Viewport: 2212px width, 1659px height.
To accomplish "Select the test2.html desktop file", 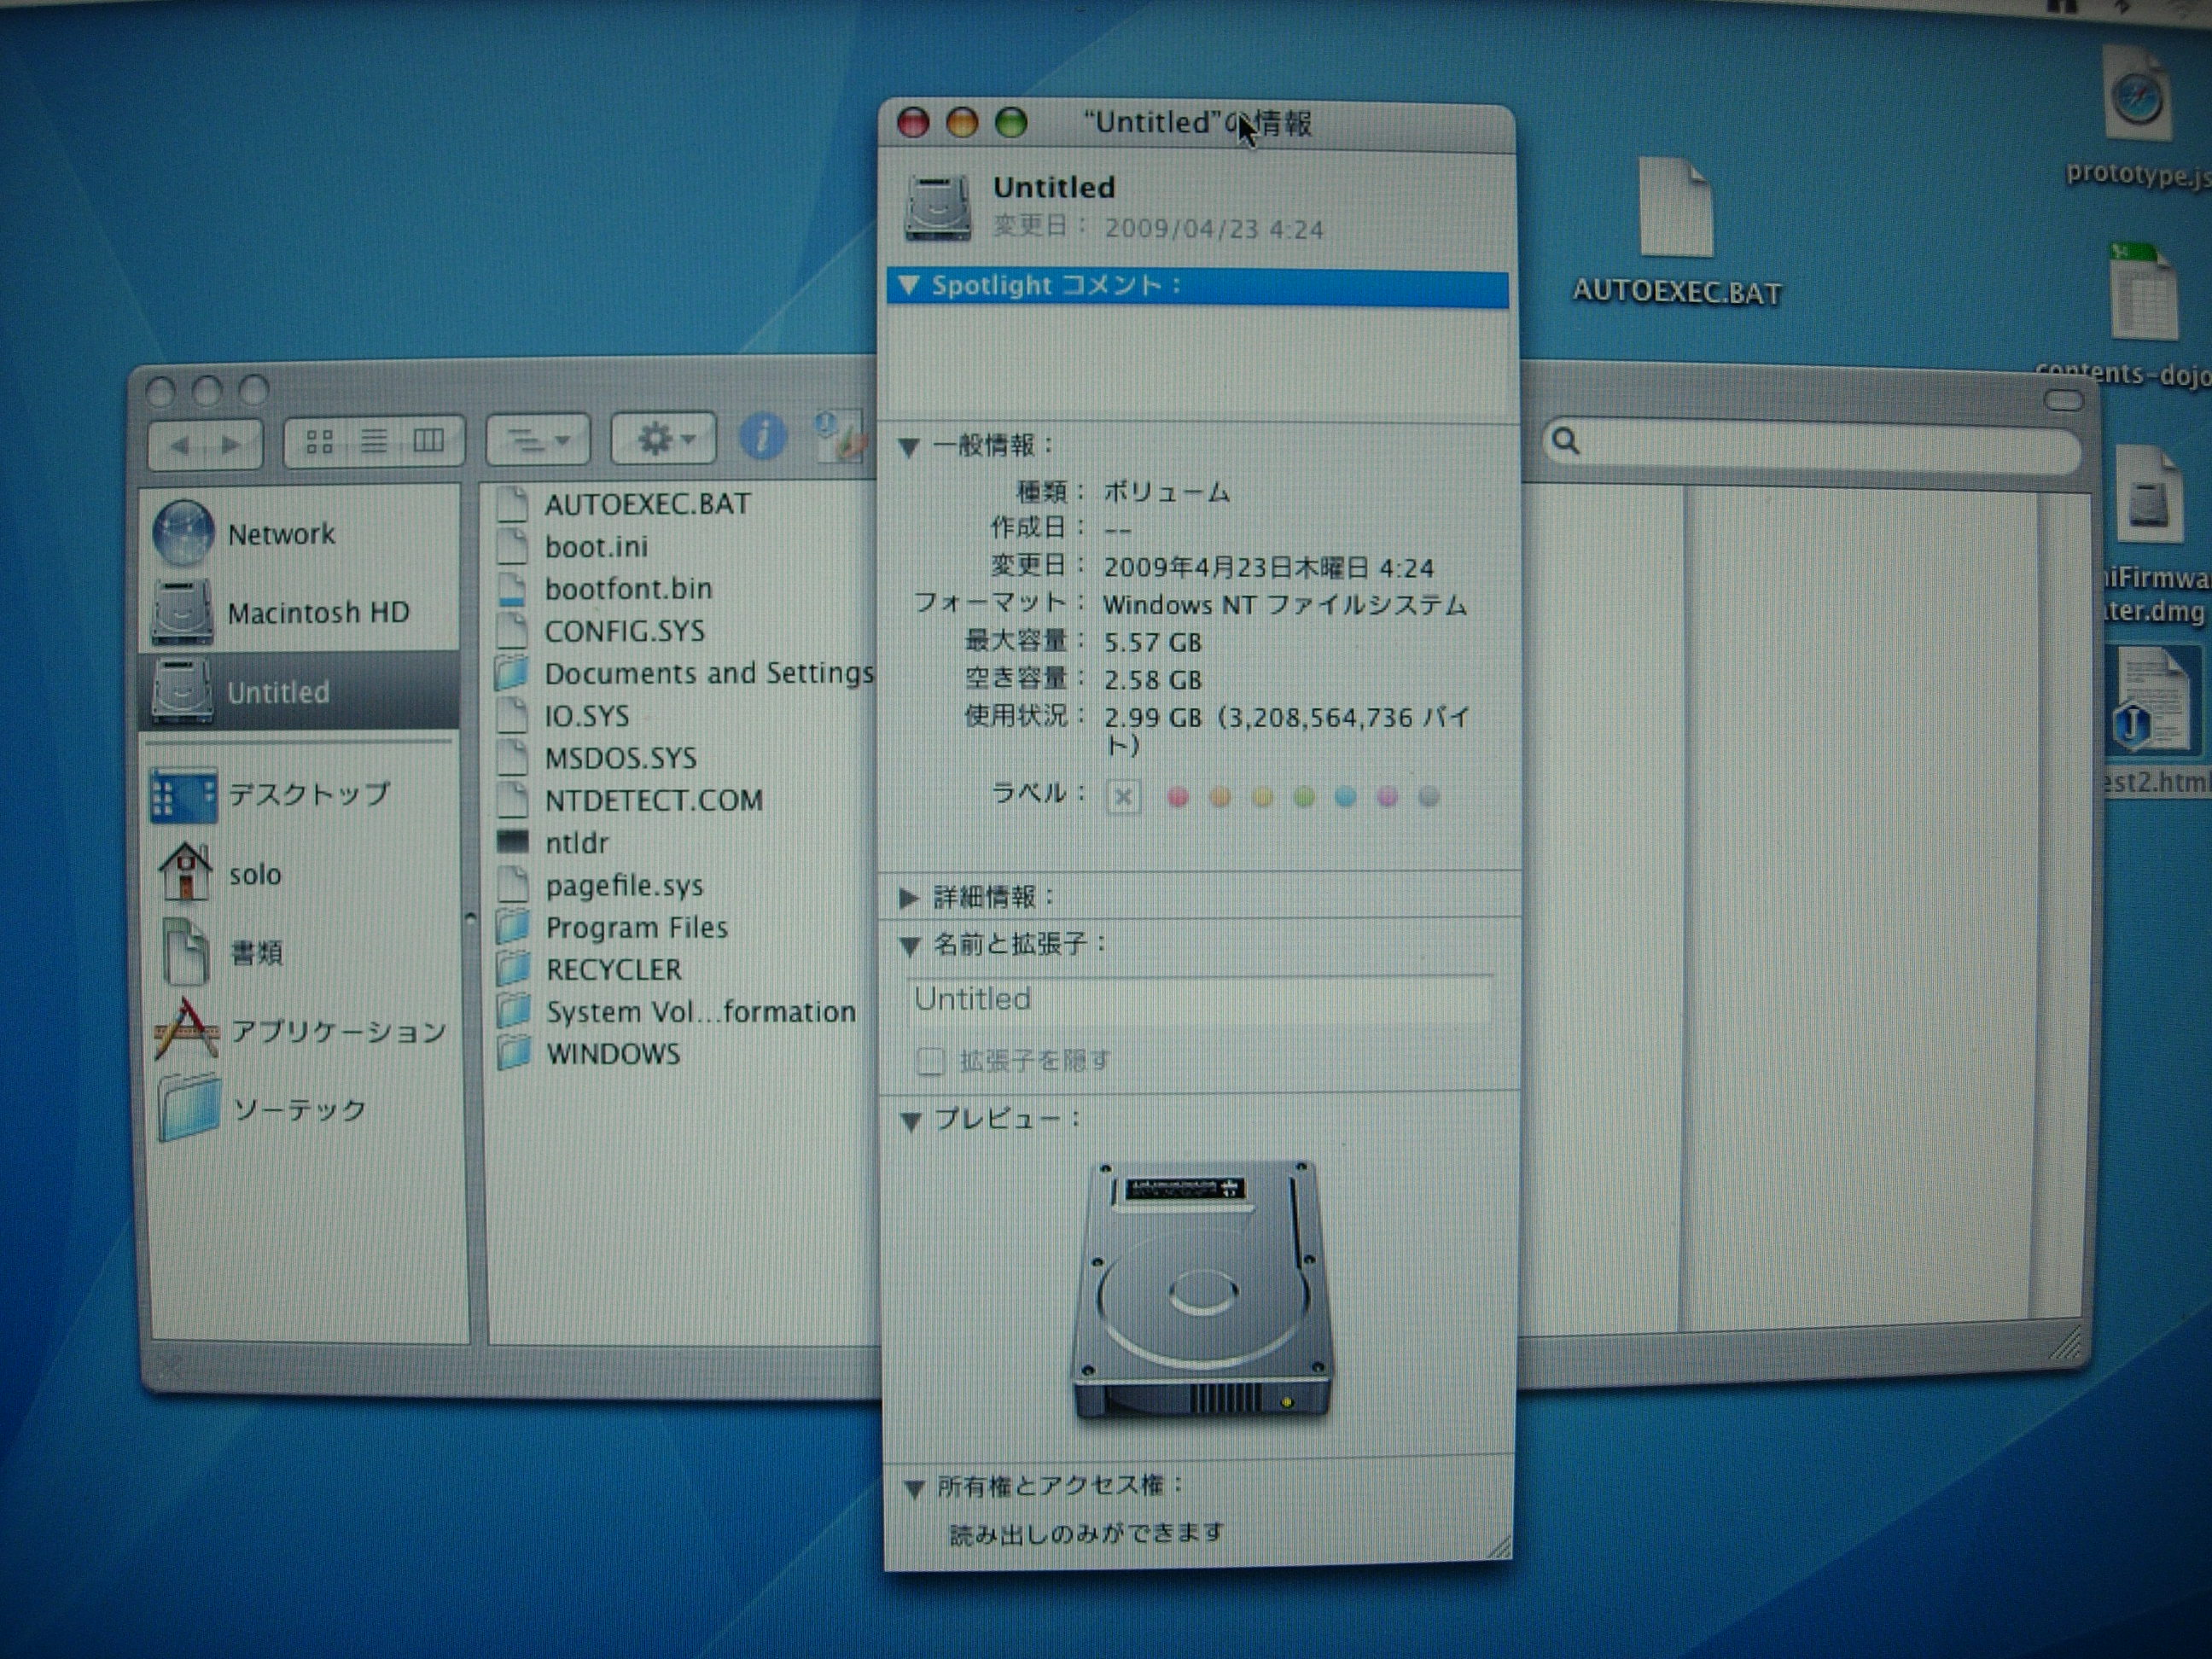I will (x=2155, y=720).
